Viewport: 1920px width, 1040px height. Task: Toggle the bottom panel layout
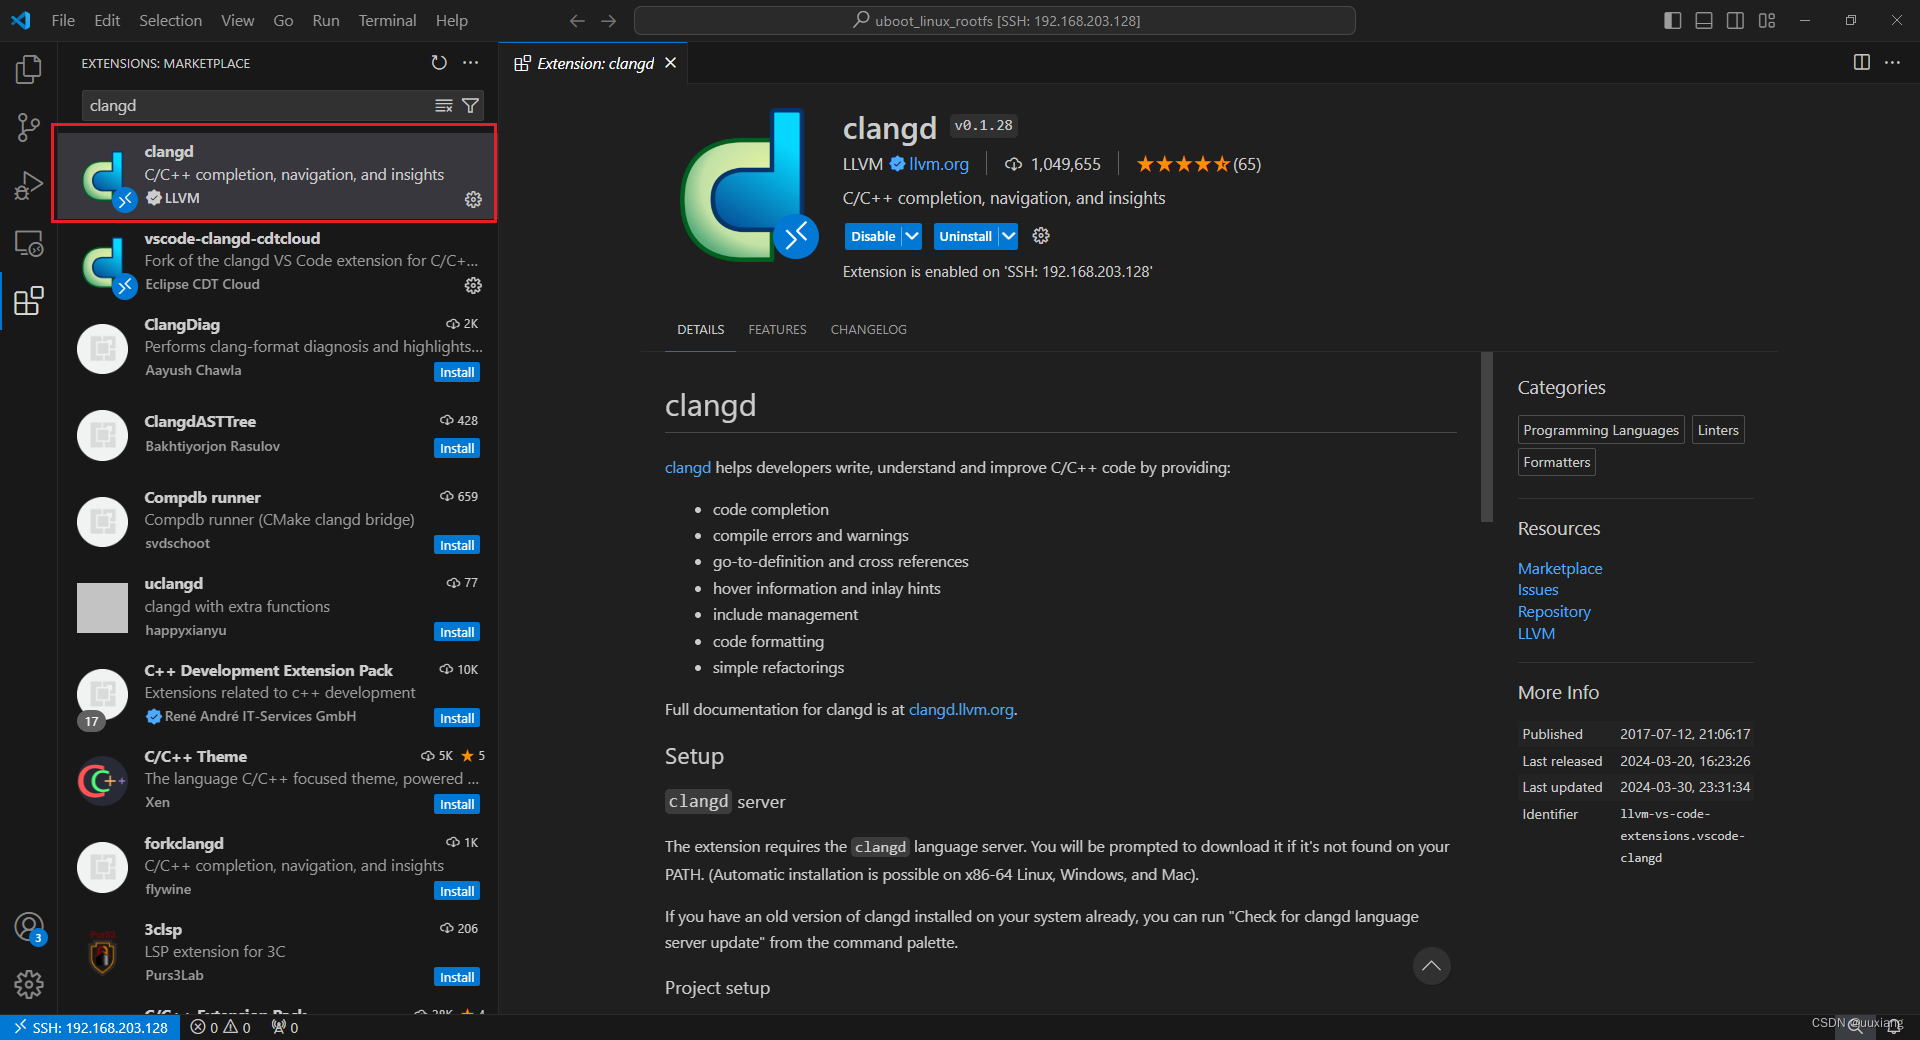coord(1704,20)
